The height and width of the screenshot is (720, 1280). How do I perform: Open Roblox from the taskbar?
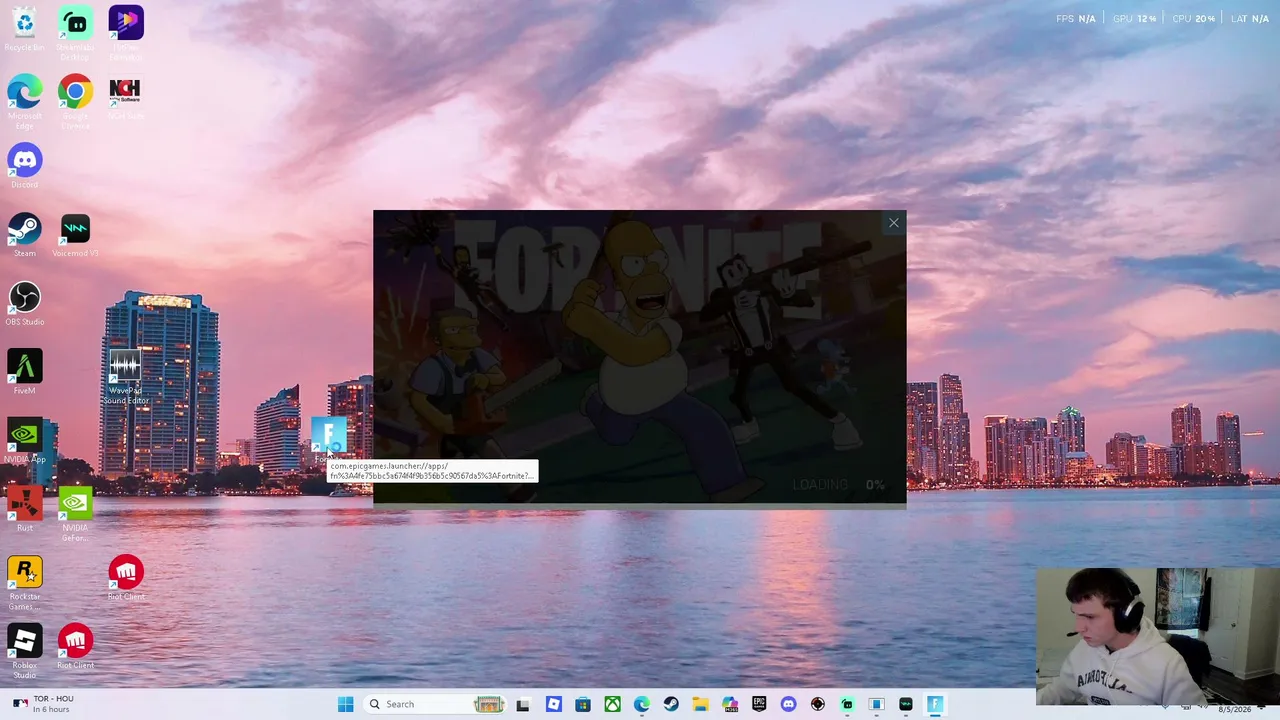coord(554,704)
